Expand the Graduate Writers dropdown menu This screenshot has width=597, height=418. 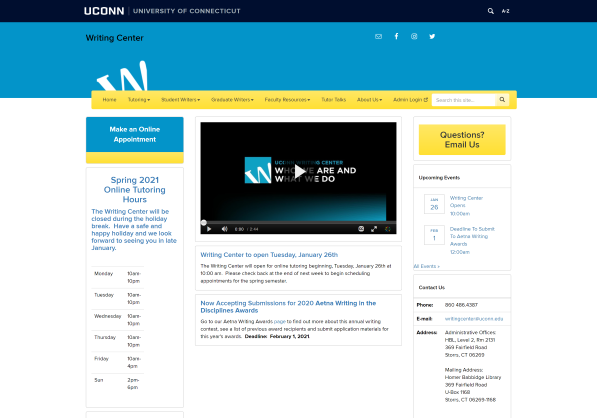(x=232, y=100)
